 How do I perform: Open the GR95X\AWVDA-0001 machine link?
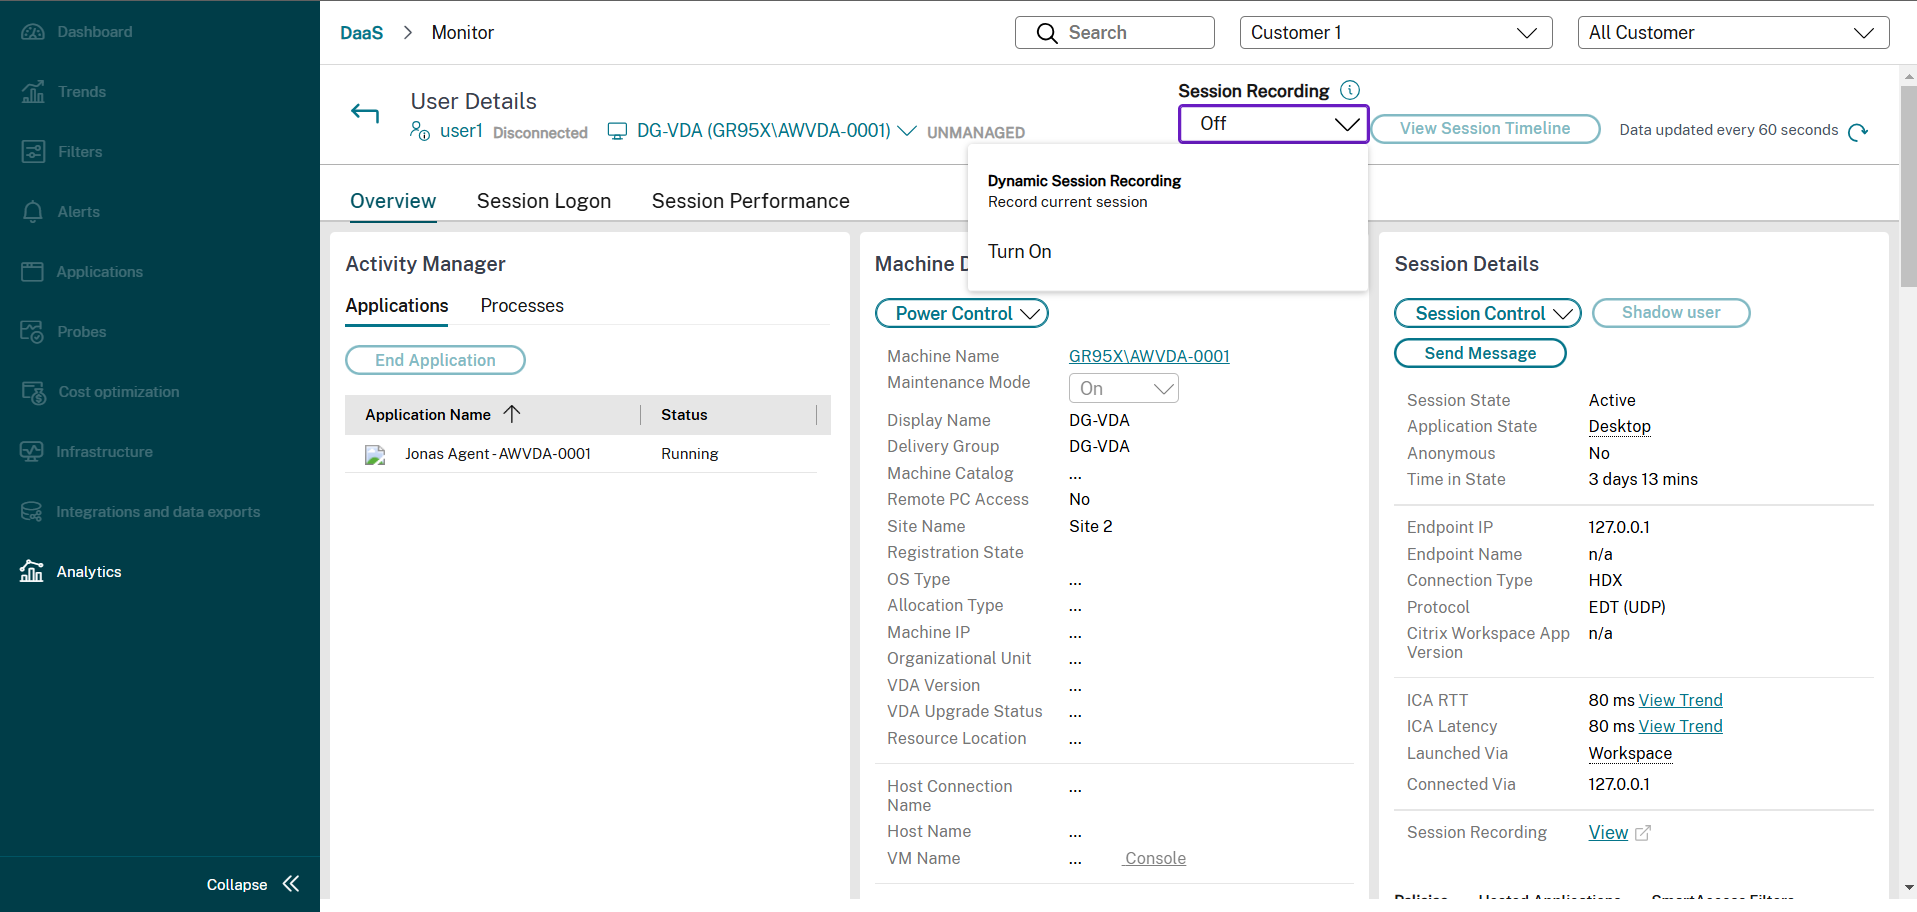coord(1148,356)
